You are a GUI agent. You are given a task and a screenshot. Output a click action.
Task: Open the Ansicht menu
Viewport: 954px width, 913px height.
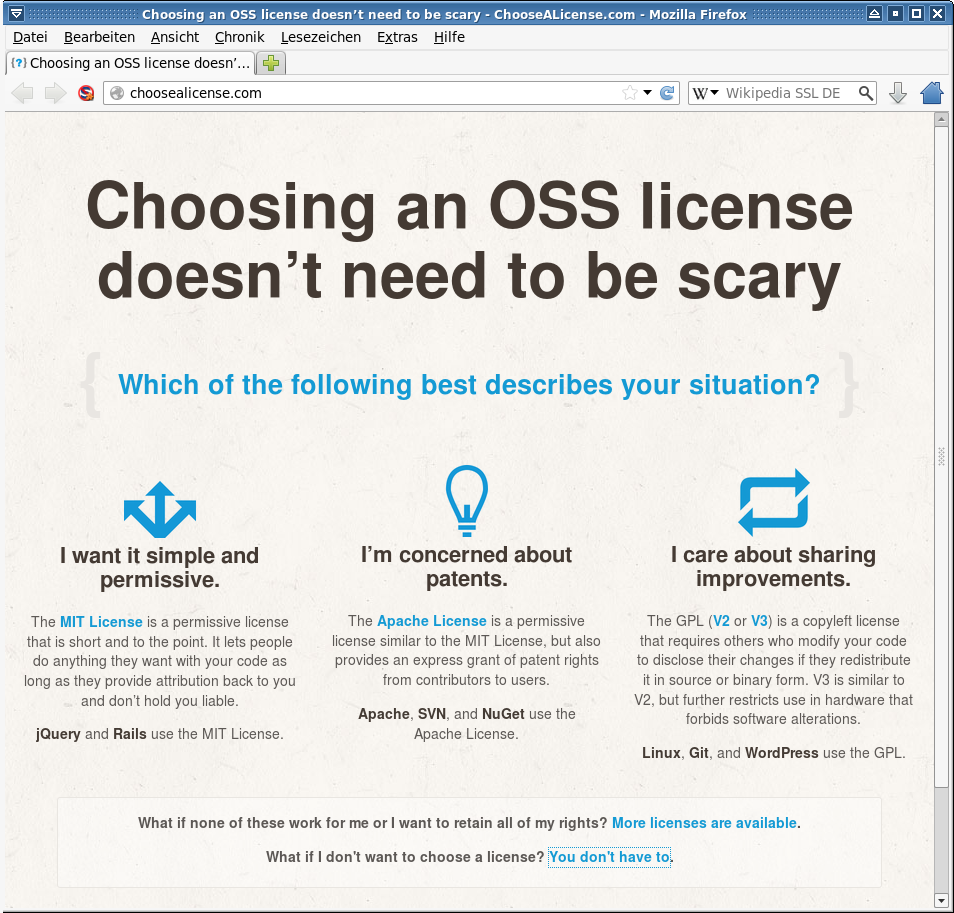[175, 37]
